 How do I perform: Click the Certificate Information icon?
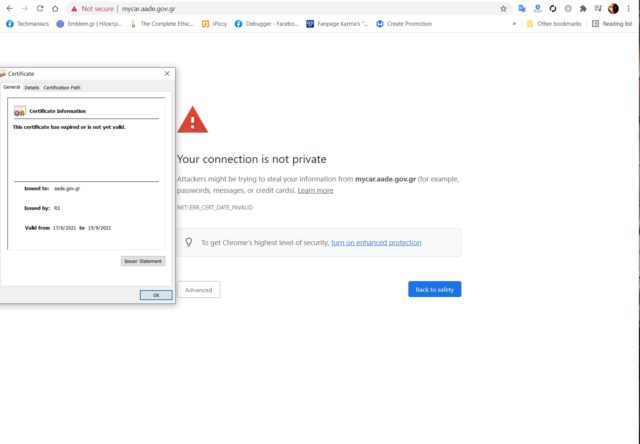(20, 111)
